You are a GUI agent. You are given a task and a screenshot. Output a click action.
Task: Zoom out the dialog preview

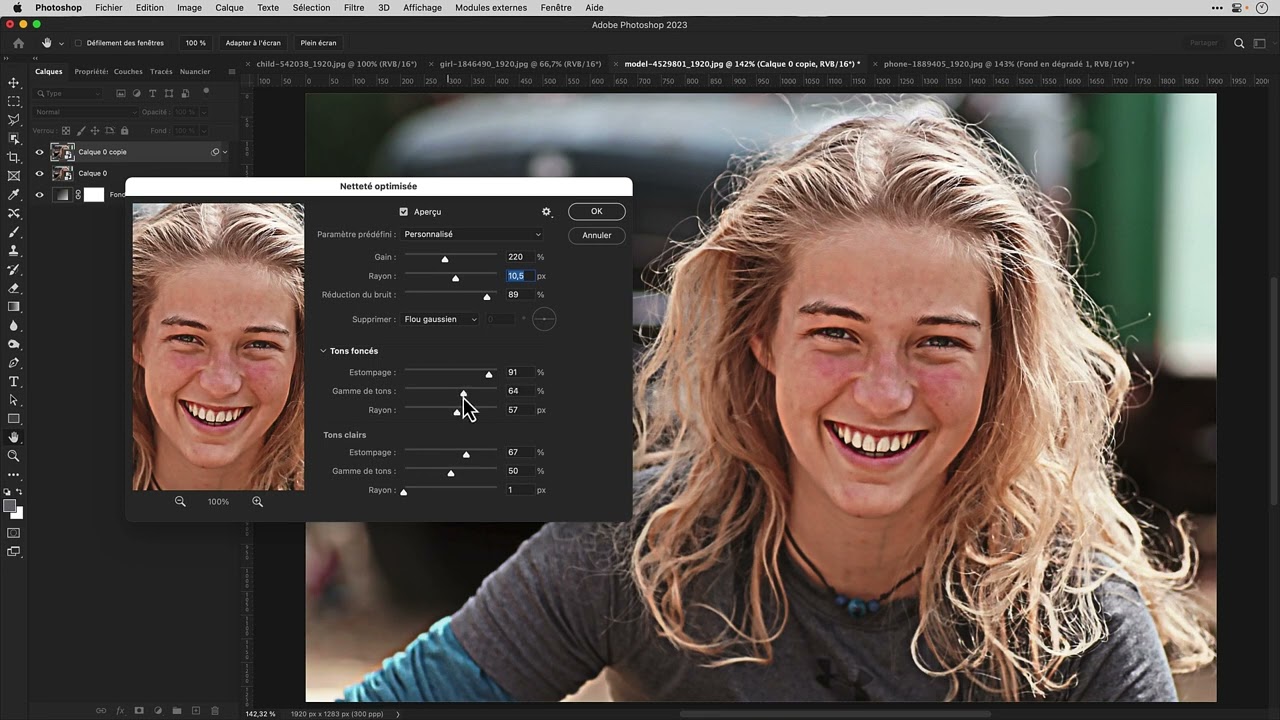point(180,502)
